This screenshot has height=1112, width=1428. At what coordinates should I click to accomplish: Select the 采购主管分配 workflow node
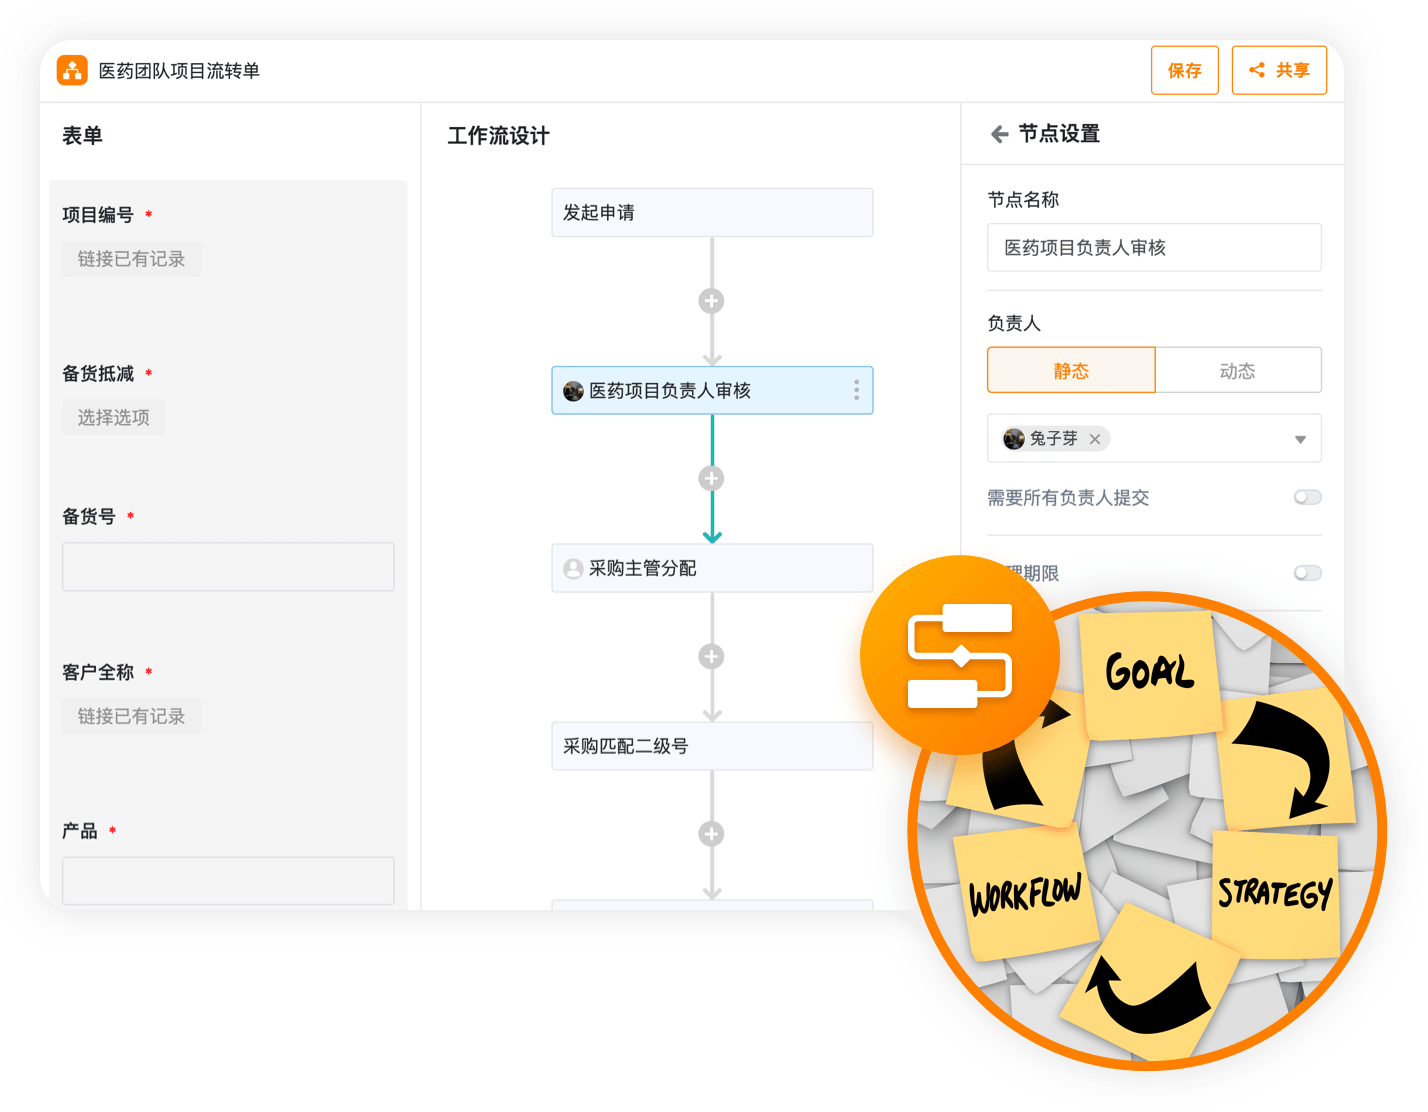pos(711,568)
